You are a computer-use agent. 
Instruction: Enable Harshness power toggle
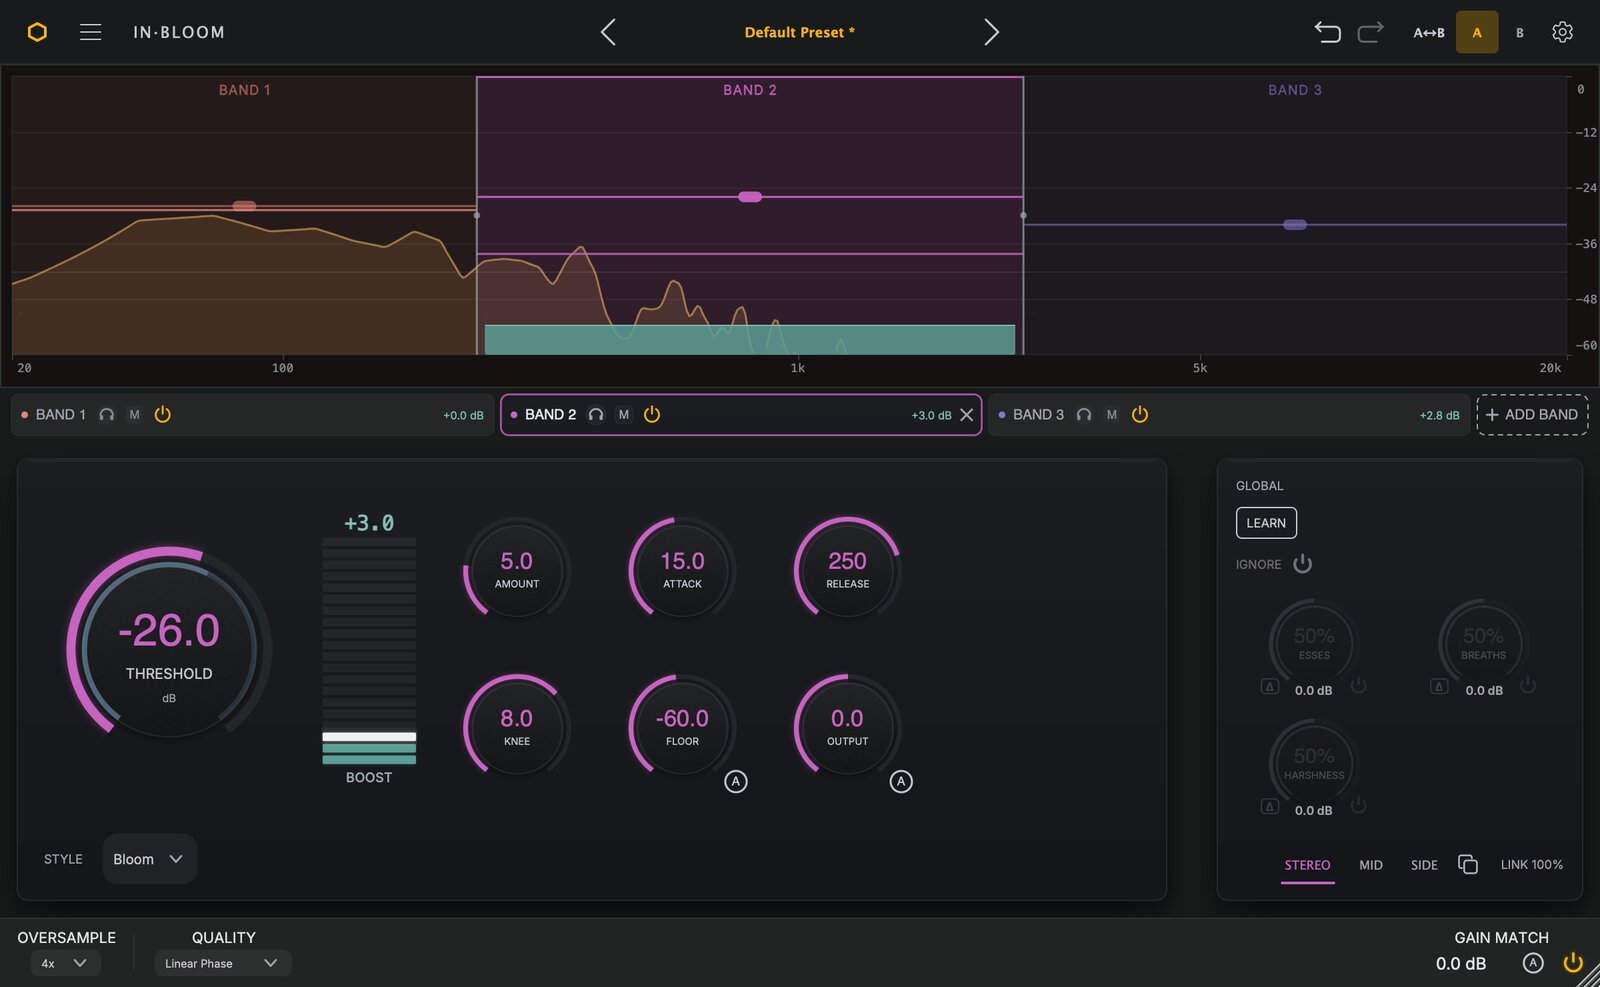point(1358,805)
